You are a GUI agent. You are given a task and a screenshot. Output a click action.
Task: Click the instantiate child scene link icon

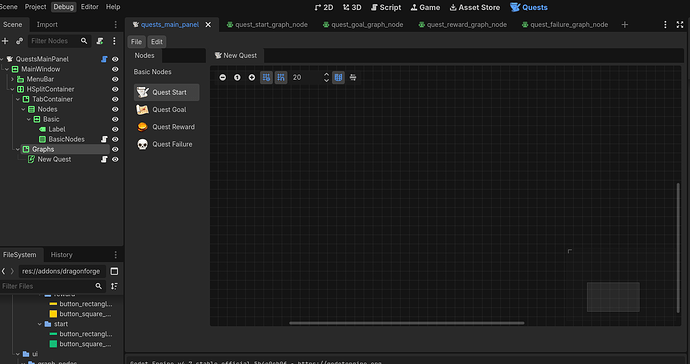point(19,41)
